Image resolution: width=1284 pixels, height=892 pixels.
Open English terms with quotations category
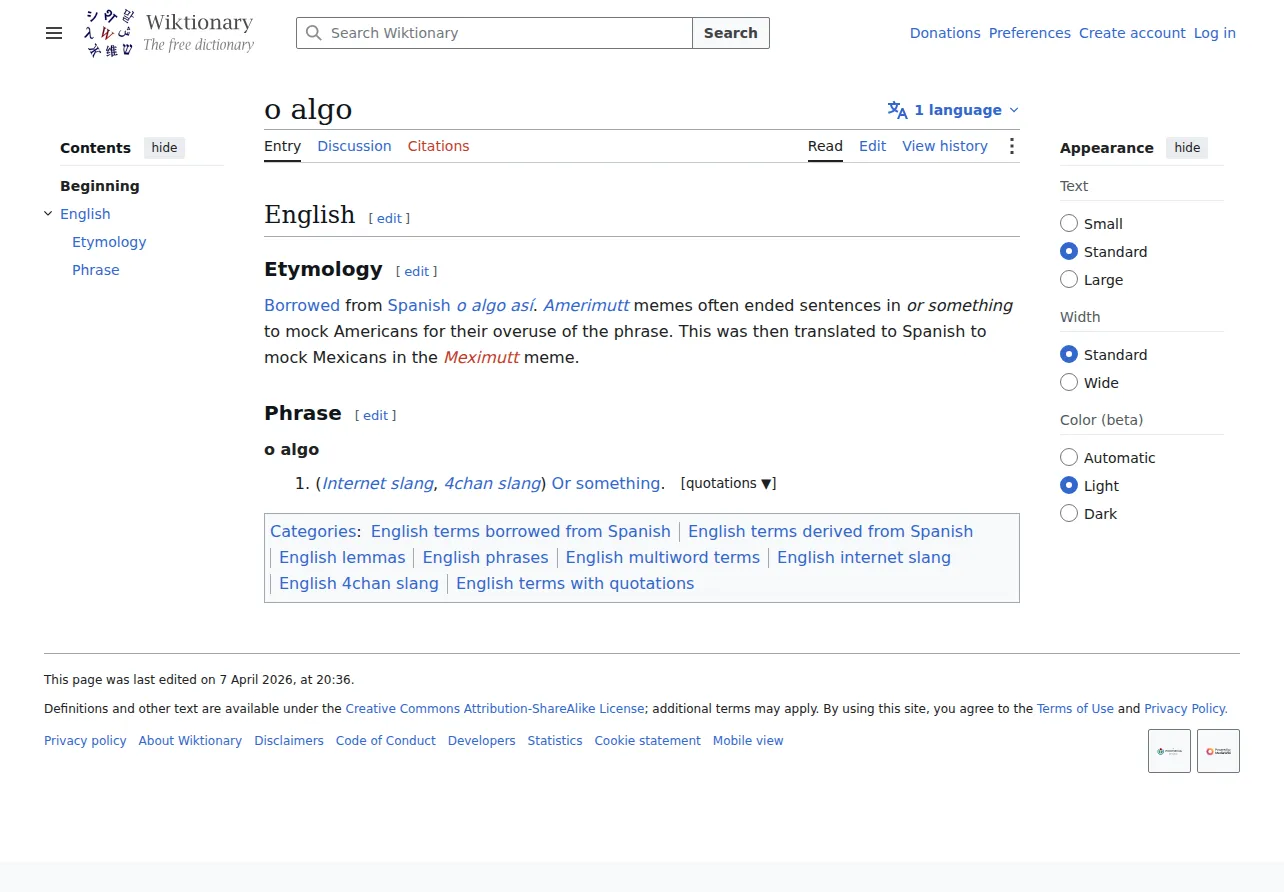coord(575,583)
